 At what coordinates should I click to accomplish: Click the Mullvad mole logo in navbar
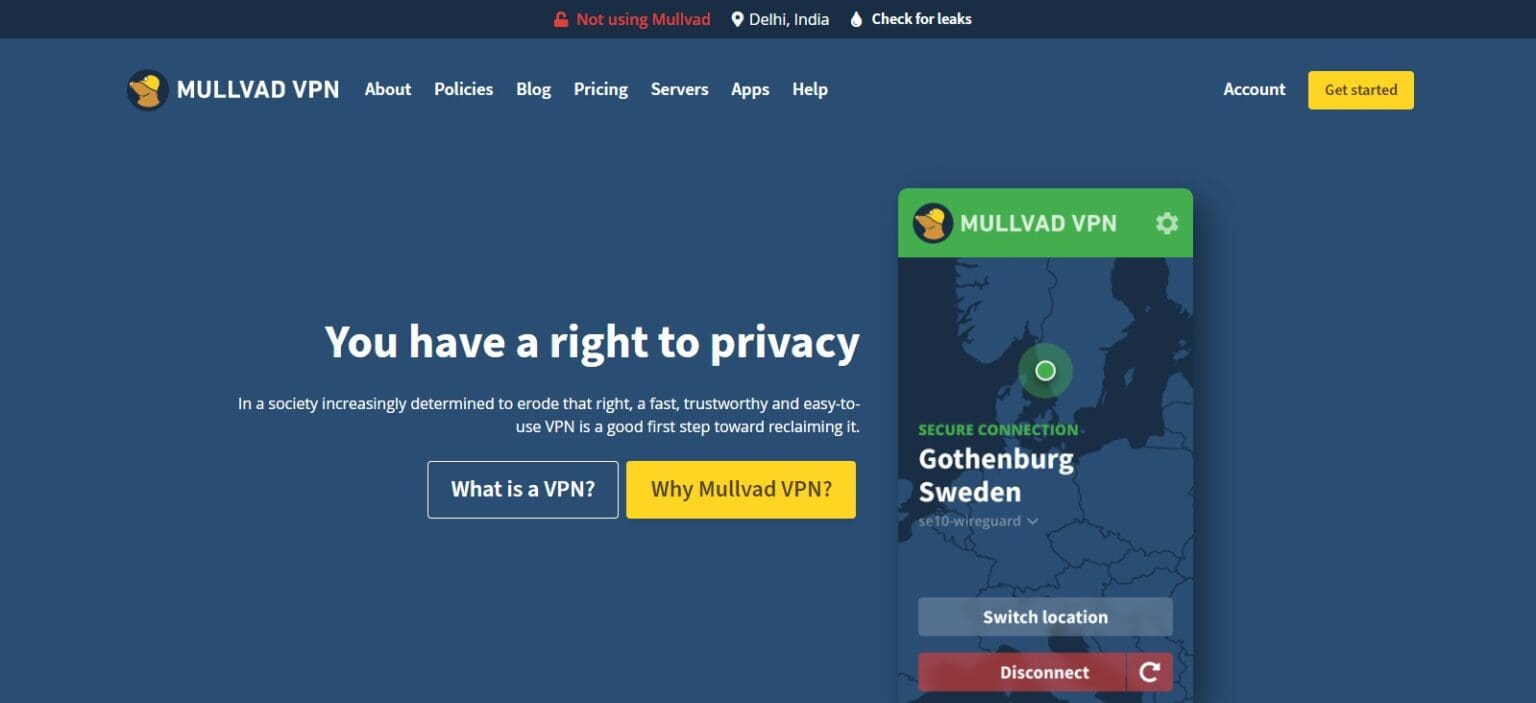point(147,90)
